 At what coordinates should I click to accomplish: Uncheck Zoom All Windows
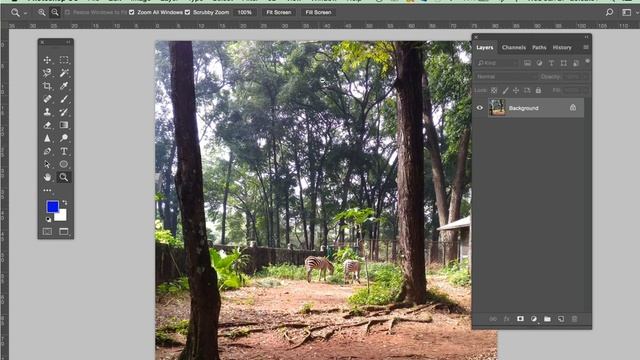point(131,13)
